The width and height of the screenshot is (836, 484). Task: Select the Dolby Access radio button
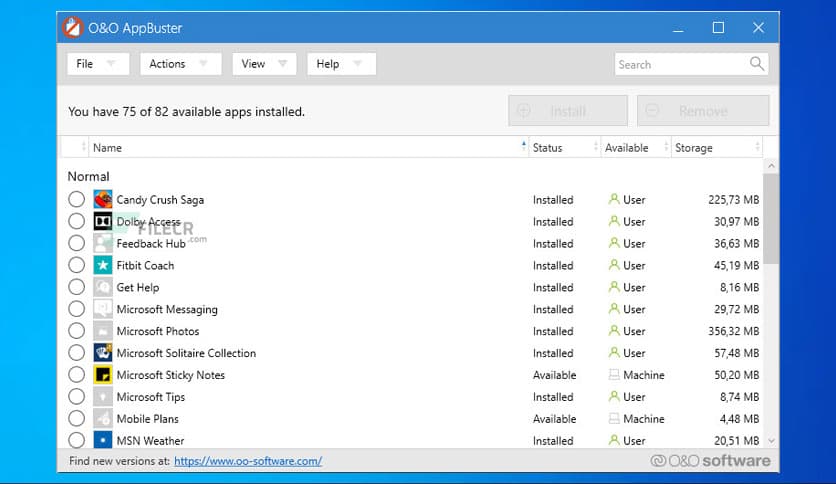[76, 221]
